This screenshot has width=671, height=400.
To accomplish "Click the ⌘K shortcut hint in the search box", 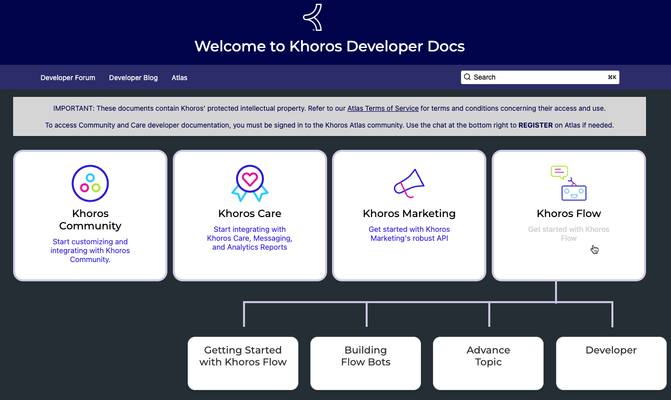I will [612, 77].
